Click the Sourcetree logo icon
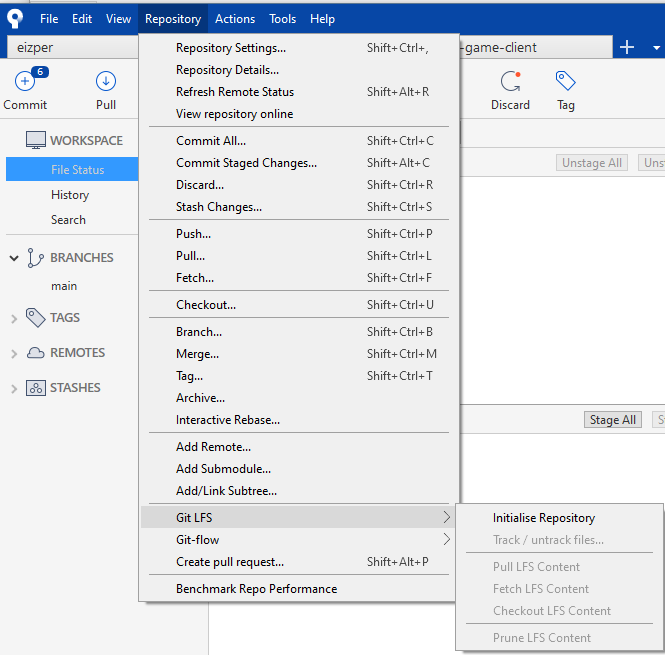The image size is (665, 655). pyautogui.click(x=15, y=18)
